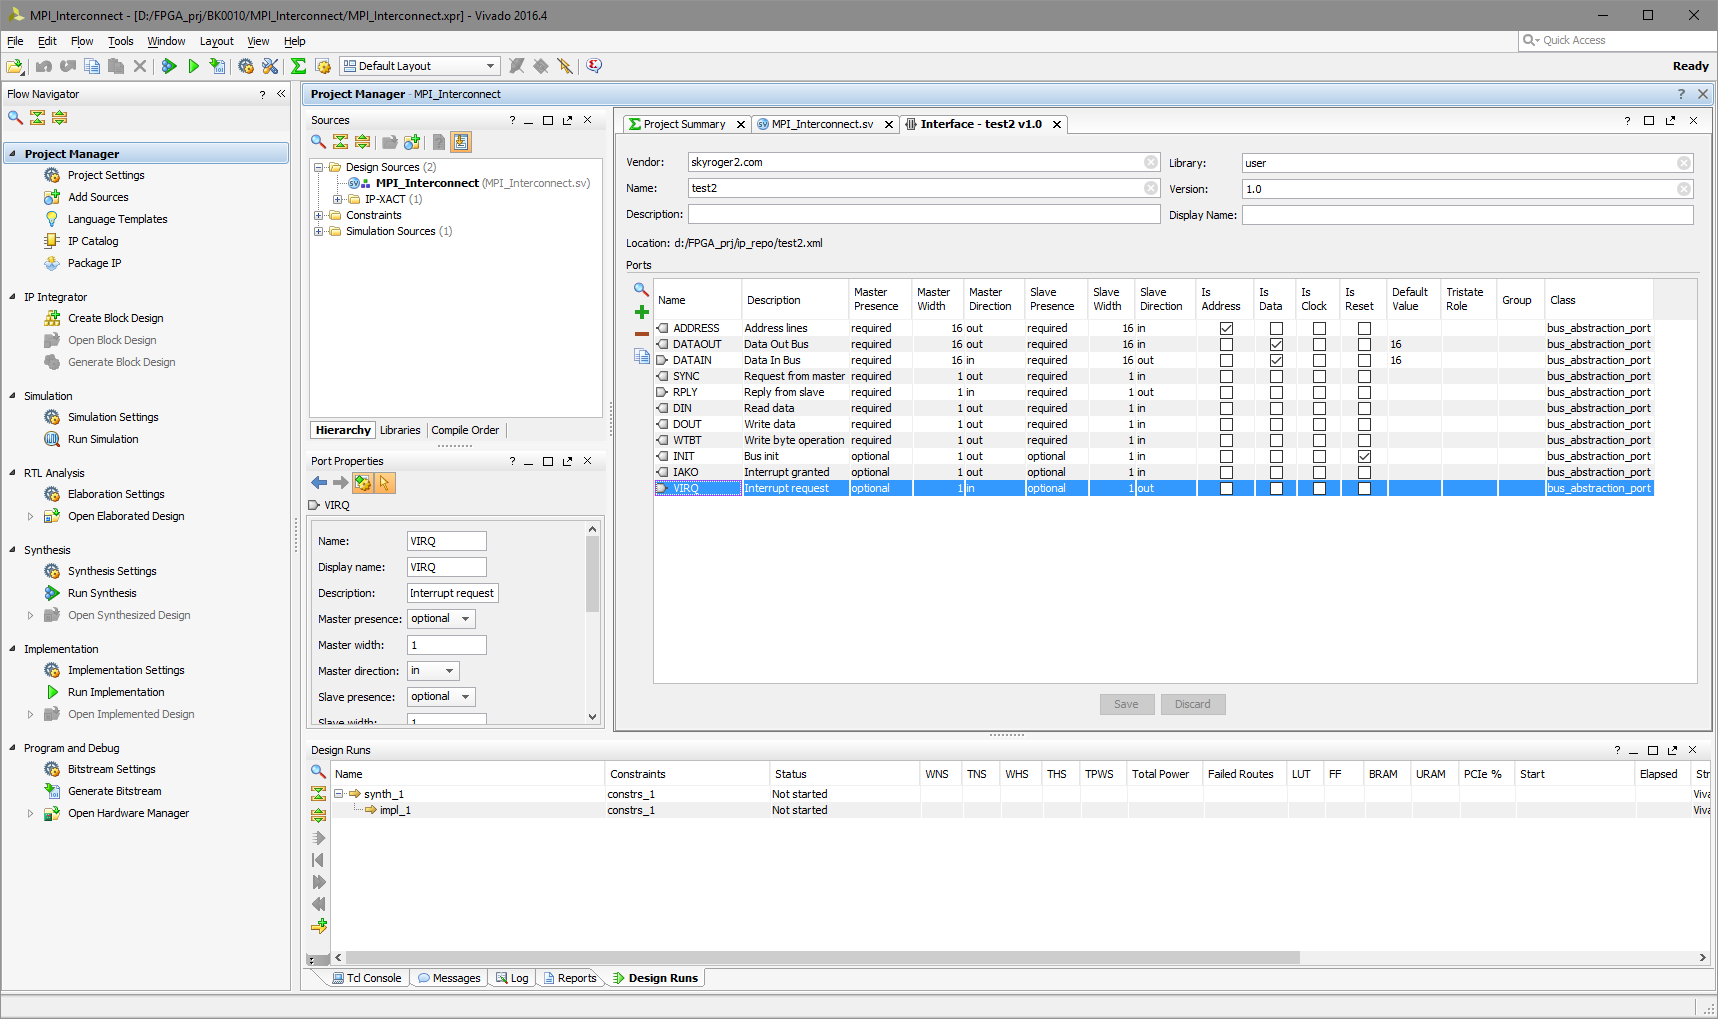Click the create runs plus-arrow icon in Design Runs
The height and width of the screenshot is (1019, 1718).
319,926
